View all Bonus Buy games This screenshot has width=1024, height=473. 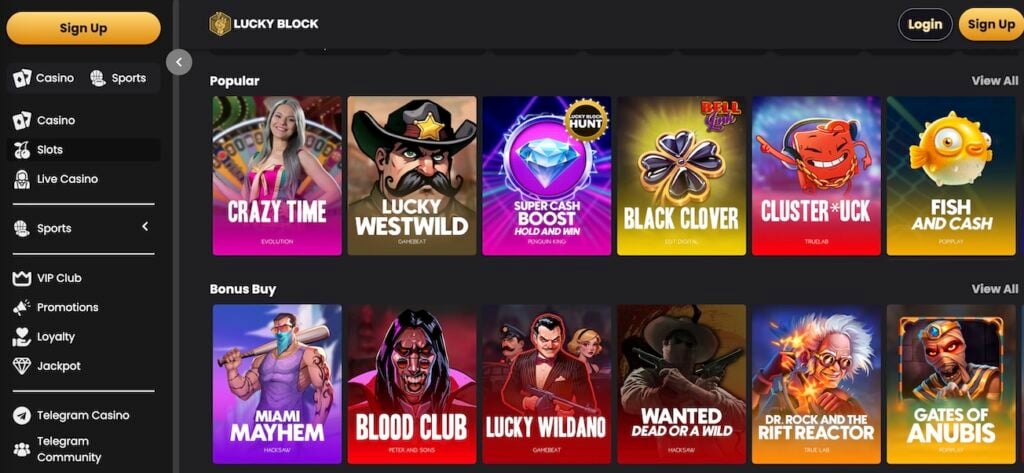pos(995,289)
